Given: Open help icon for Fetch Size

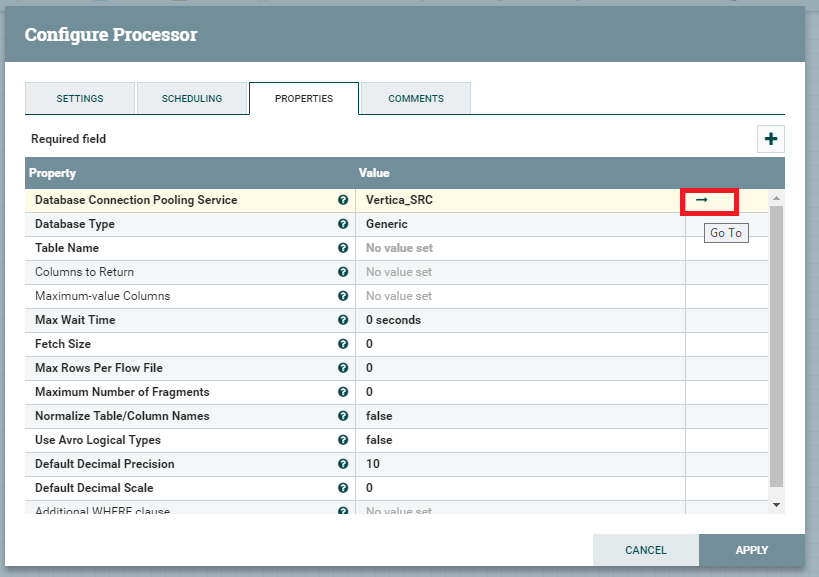Looking at the screenshot, I should coord(343,344).
